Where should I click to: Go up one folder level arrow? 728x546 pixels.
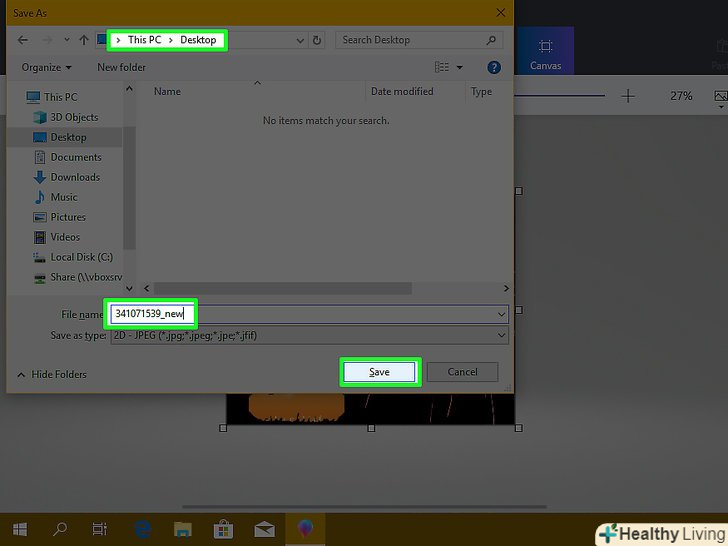pyautogui.click(x=84, y=40)
